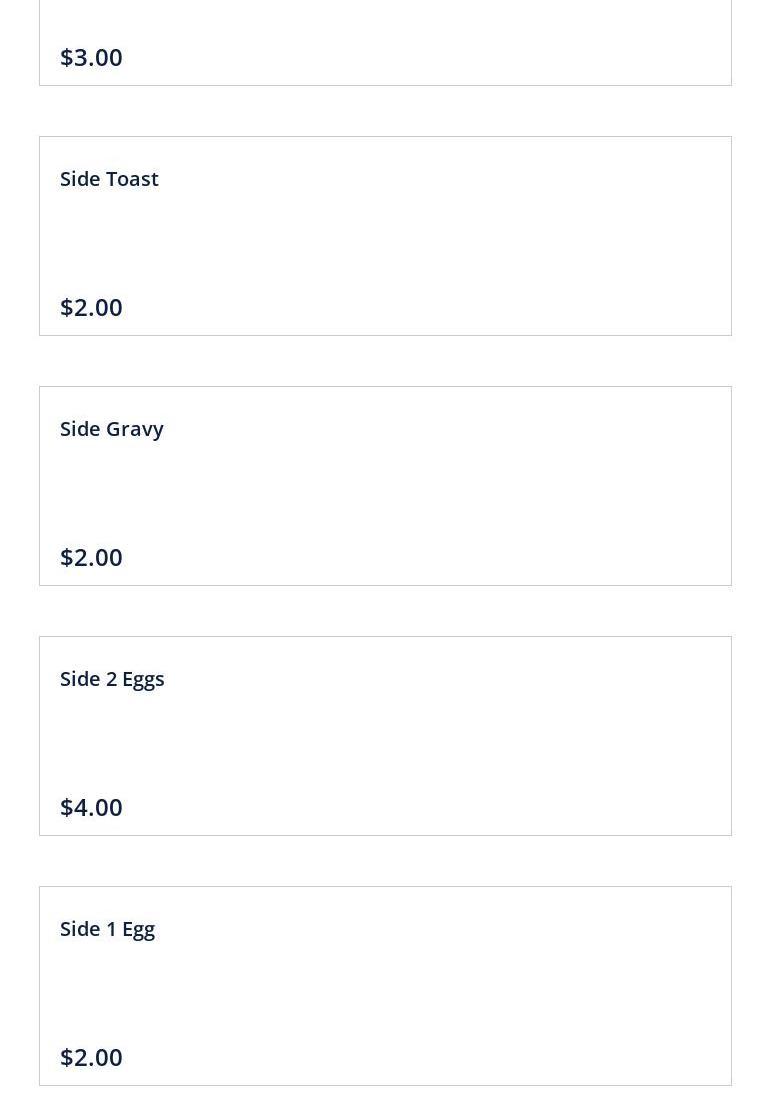Select the Side Gravy item title
Screen dimensions: 770x1110
click(112, 429)
